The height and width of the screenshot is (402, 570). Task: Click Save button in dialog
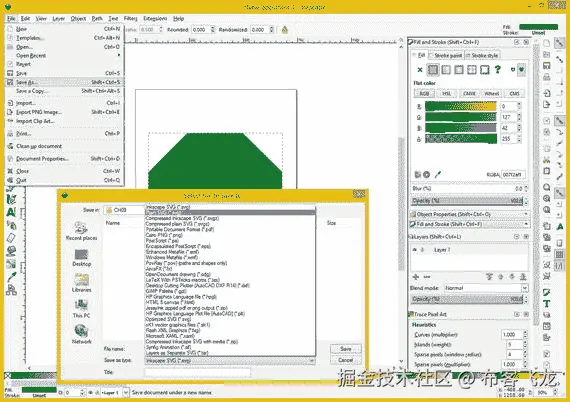point(346,349)
